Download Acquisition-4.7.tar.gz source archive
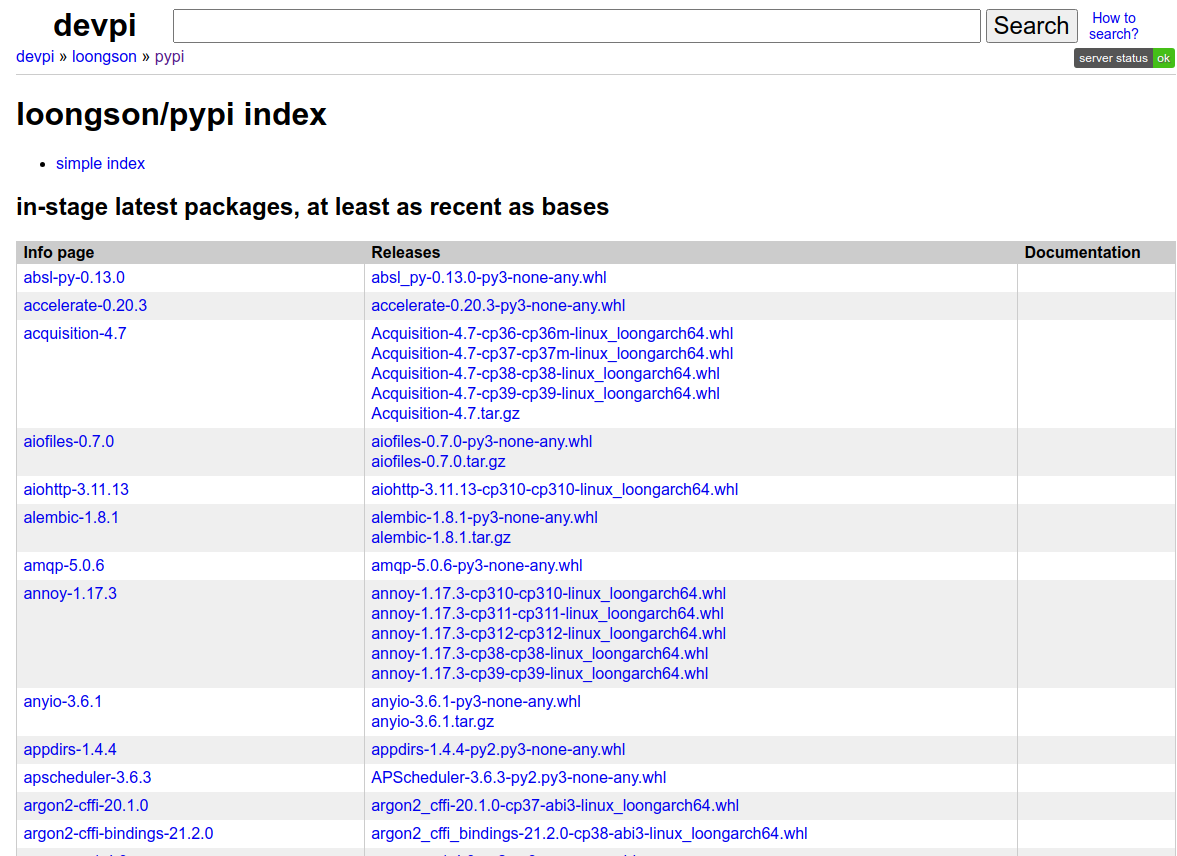 [x=445, y=414]
